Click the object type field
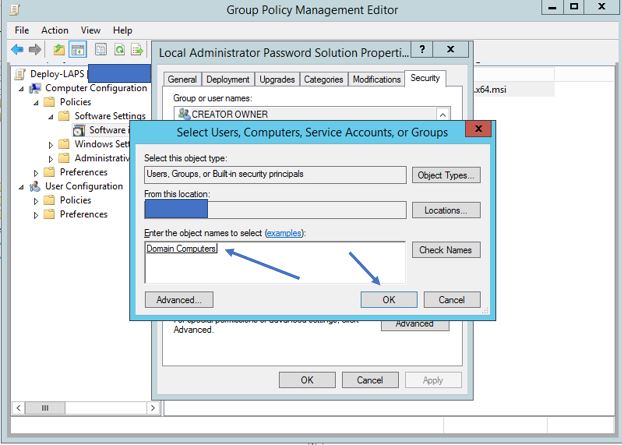Image resolution: width=622 pixels, height=445 pixels. point(275,175)
